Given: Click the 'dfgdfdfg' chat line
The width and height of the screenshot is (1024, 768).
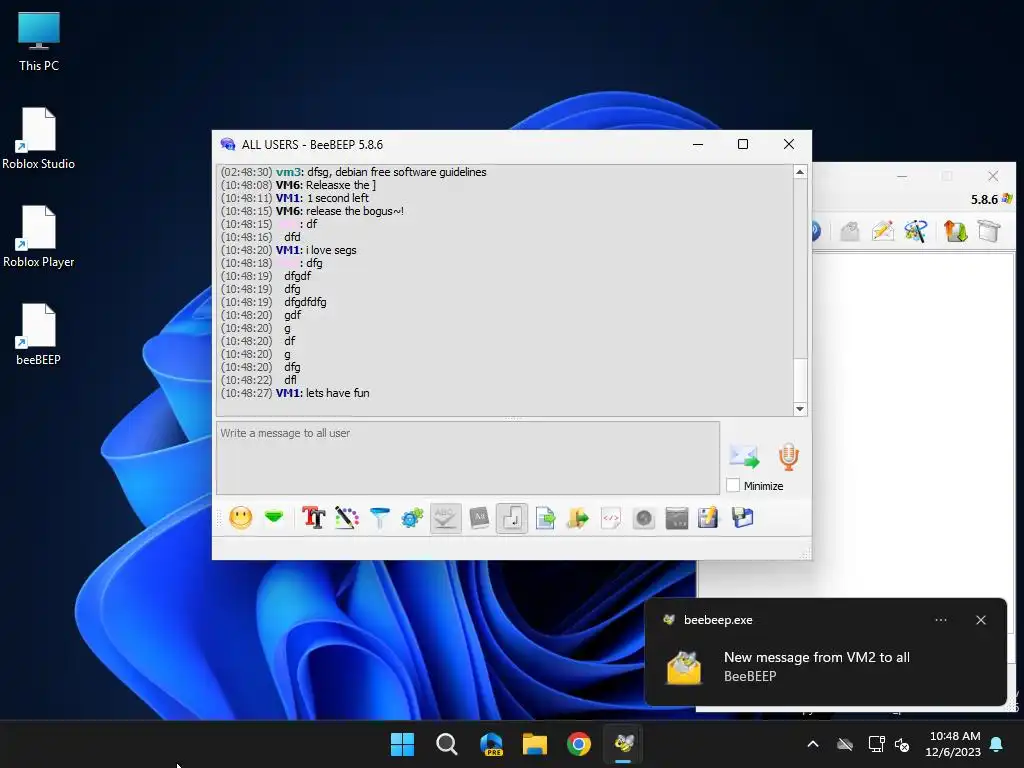Looking at the screenshot, I should [305, 302].
